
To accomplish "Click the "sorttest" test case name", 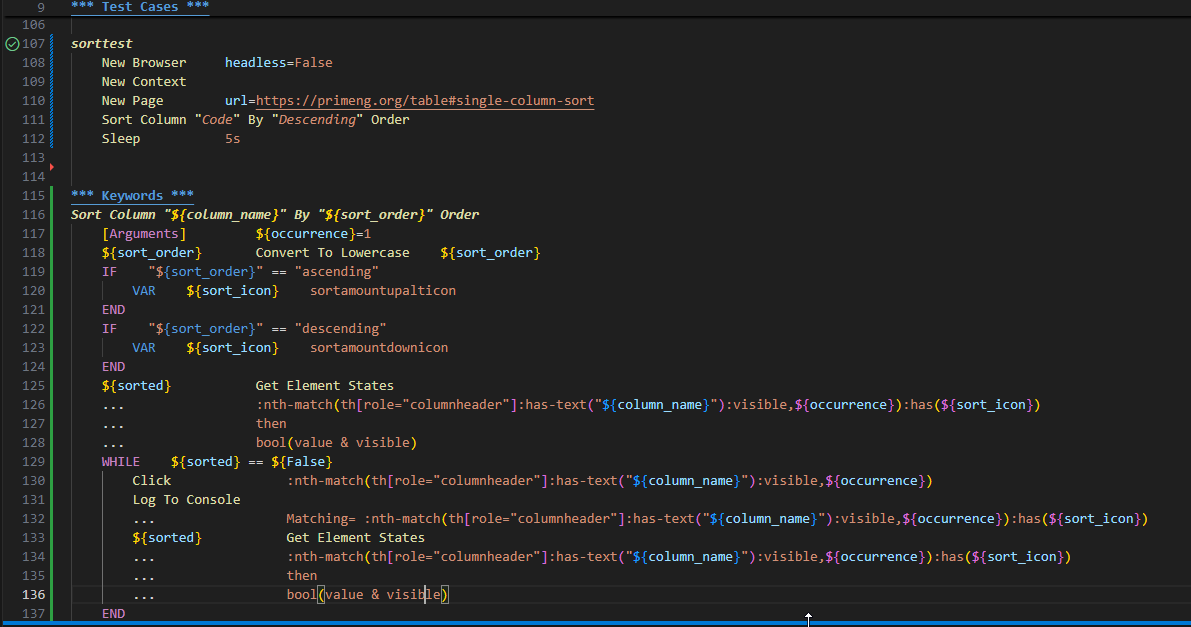I will click(x=102, y=44).
